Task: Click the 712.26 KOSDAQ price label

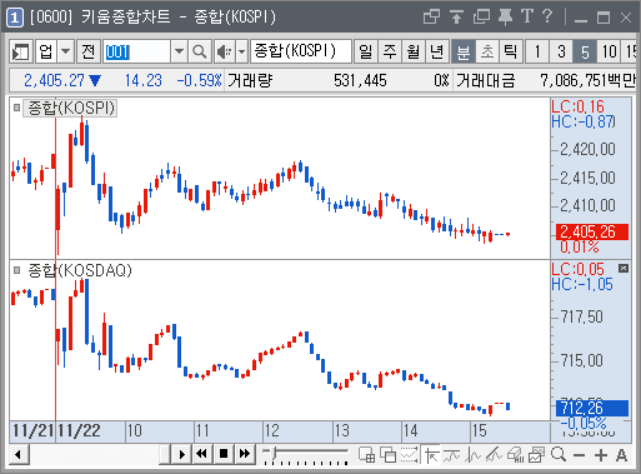Action: (592, 408)
